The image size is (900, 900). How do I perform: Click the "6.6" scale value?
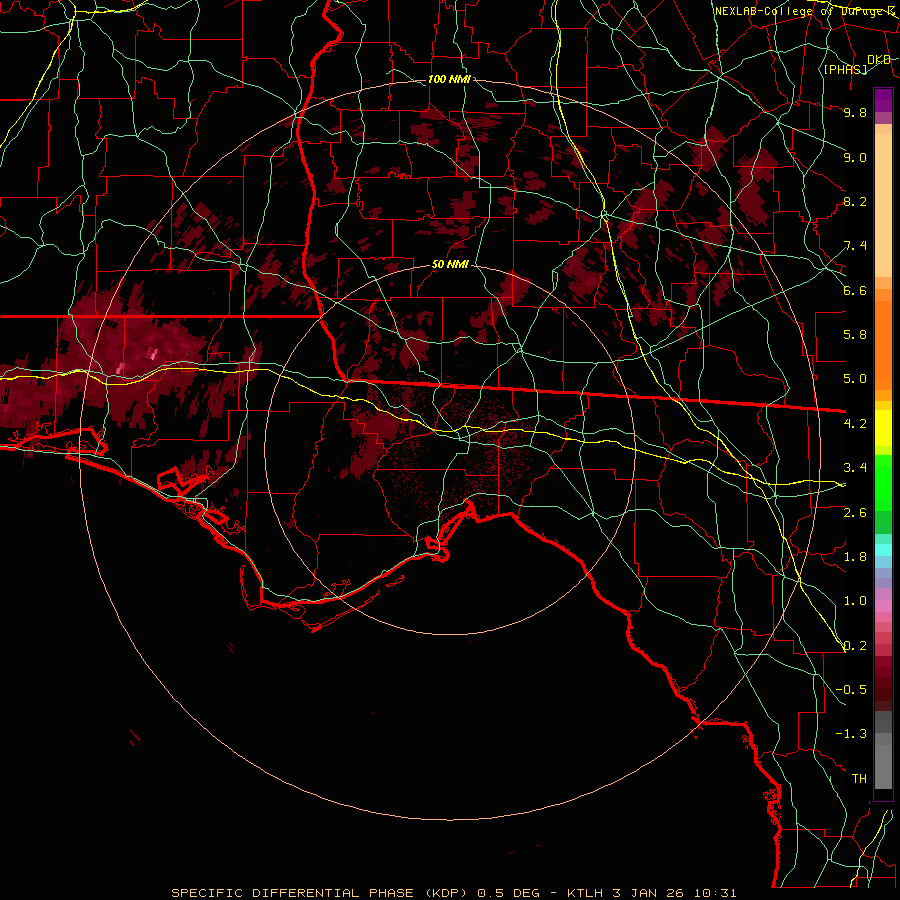click(x=855, y=290)
